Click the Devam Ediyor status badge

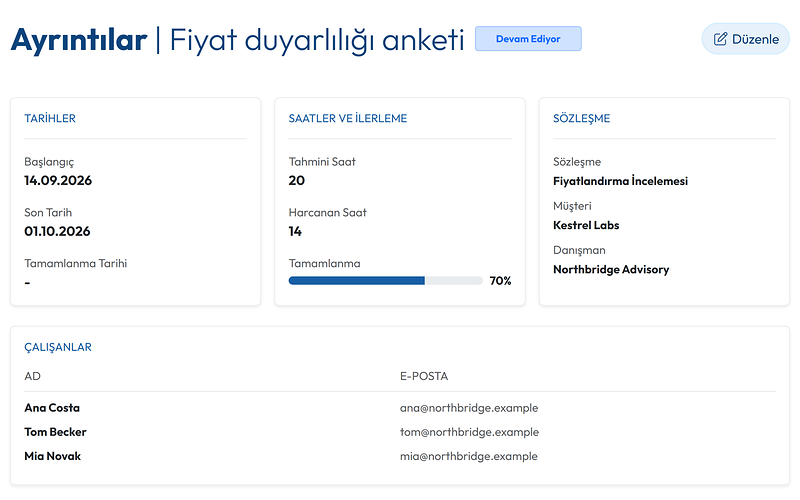[528, 39]
